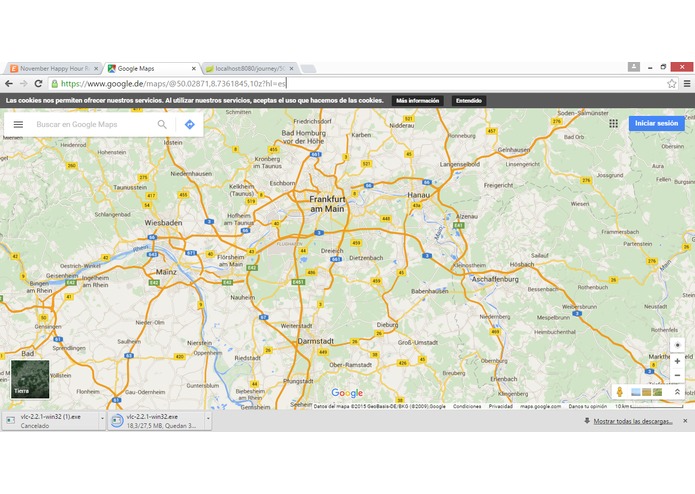Open Mostrar todas las descargas link

click(633, 421)
